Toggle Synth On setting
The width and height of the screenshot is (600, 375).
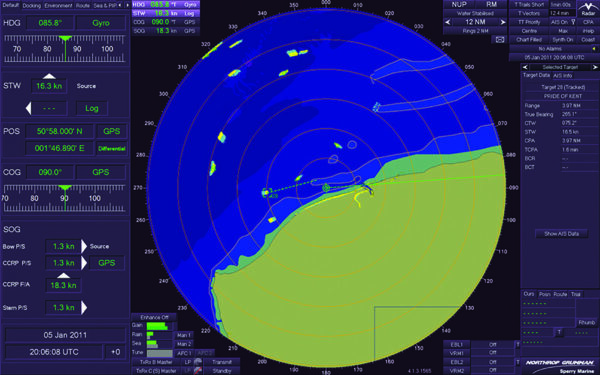click(563, 39)
